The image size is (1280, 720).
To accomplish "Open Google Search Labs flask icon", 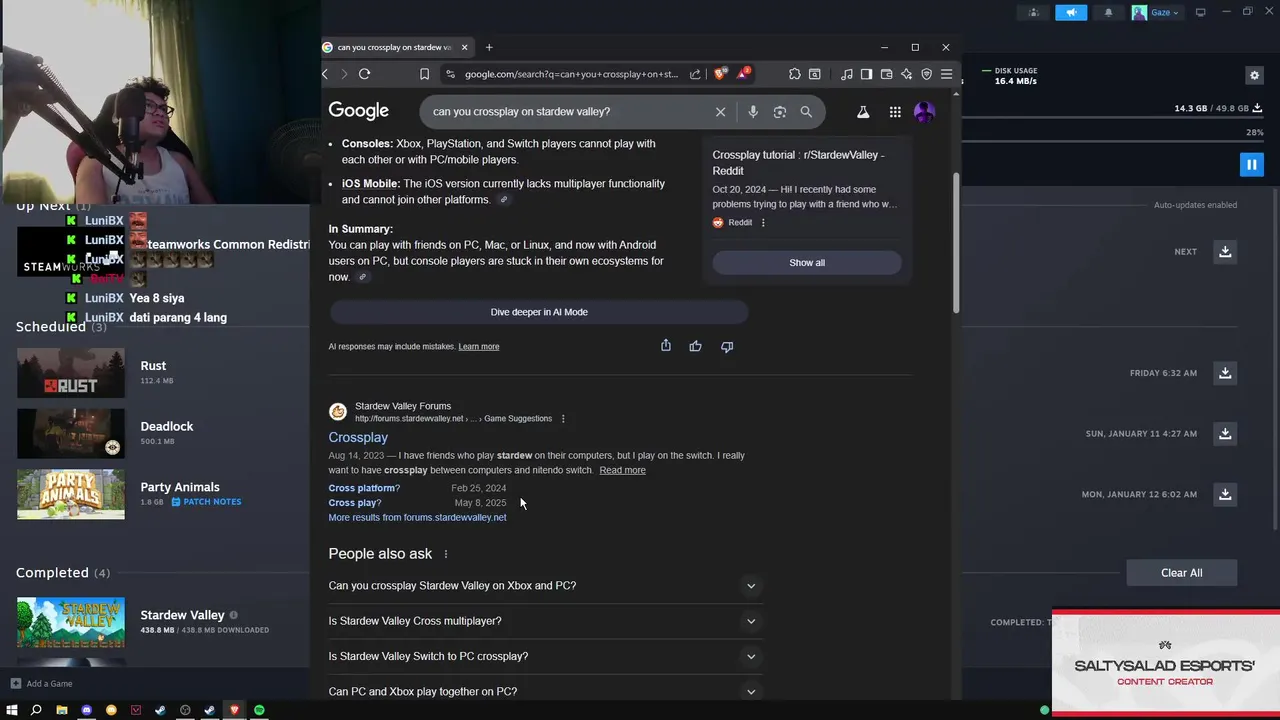I will click(x=863, y=112).
